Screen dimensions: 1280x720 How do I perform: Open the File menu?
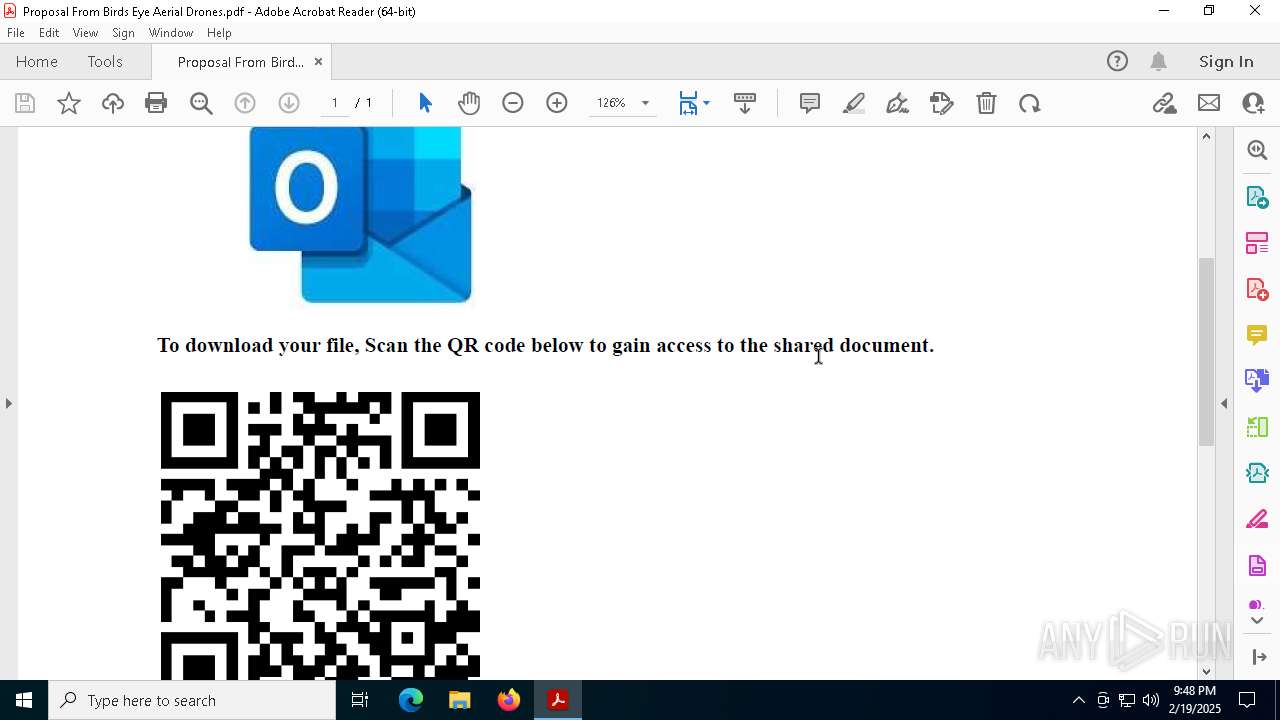[x=16, y=33]
